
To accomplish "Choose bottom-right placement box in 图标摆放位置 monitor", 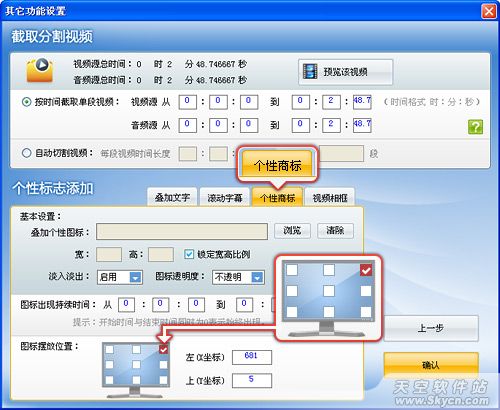I will (163, 380).
